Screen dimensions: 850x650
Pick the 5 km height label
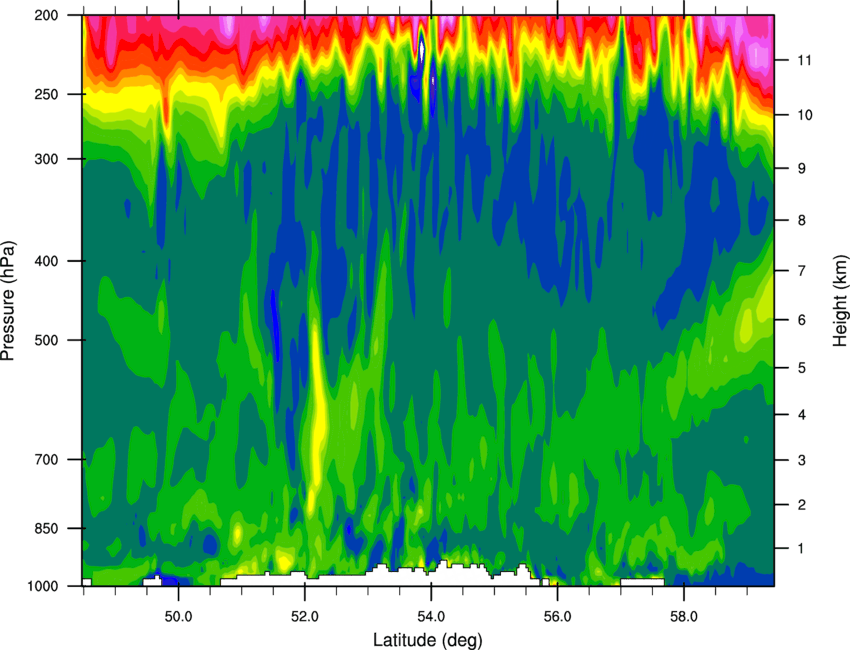802,368
